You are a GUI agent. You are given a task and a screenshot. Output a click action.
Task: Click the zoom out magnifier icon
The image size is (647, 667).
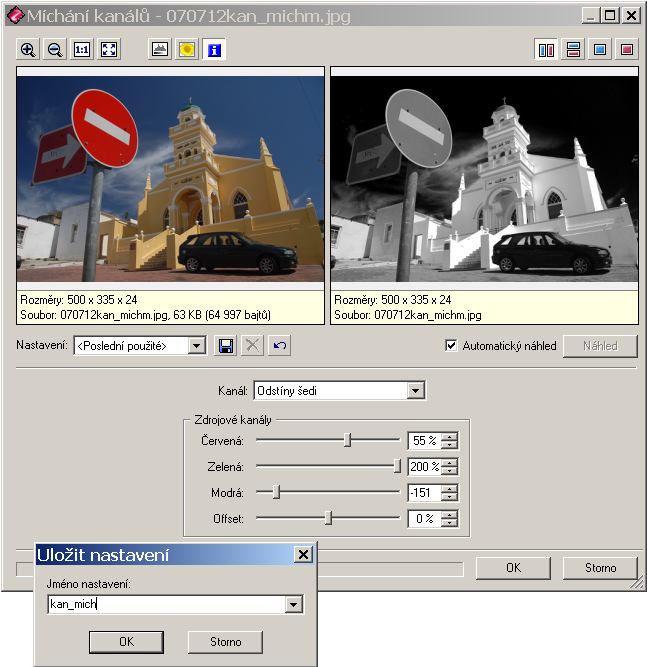click(x=55, y=49)
